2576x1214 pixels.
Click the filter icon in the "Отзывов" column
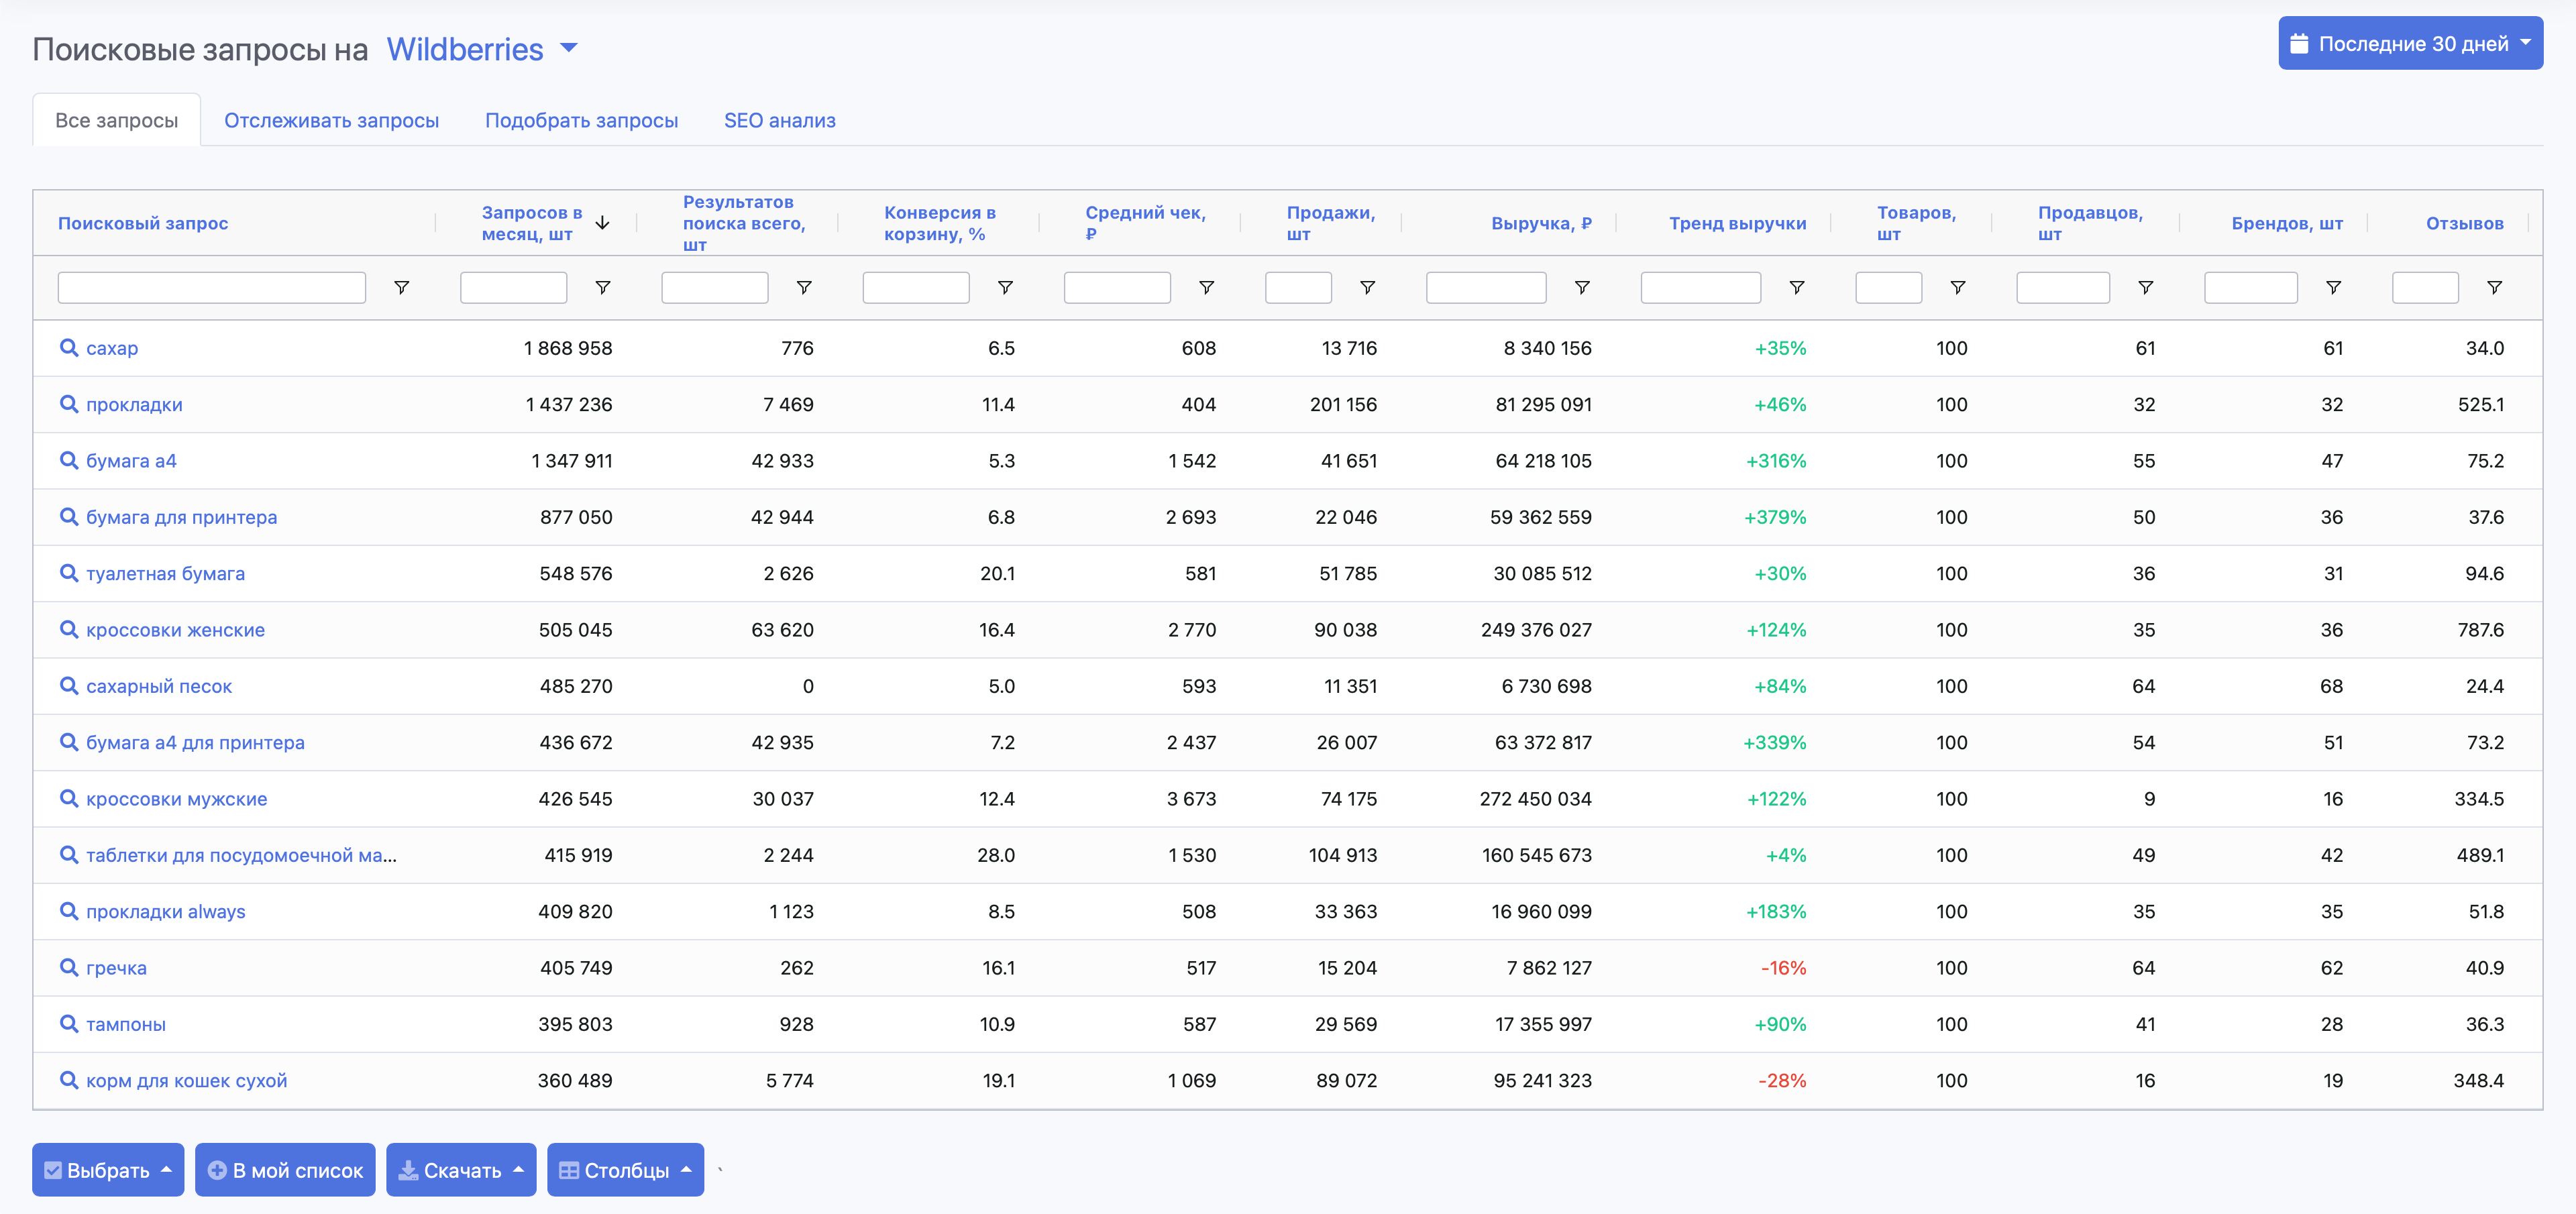coord(2494,287)
